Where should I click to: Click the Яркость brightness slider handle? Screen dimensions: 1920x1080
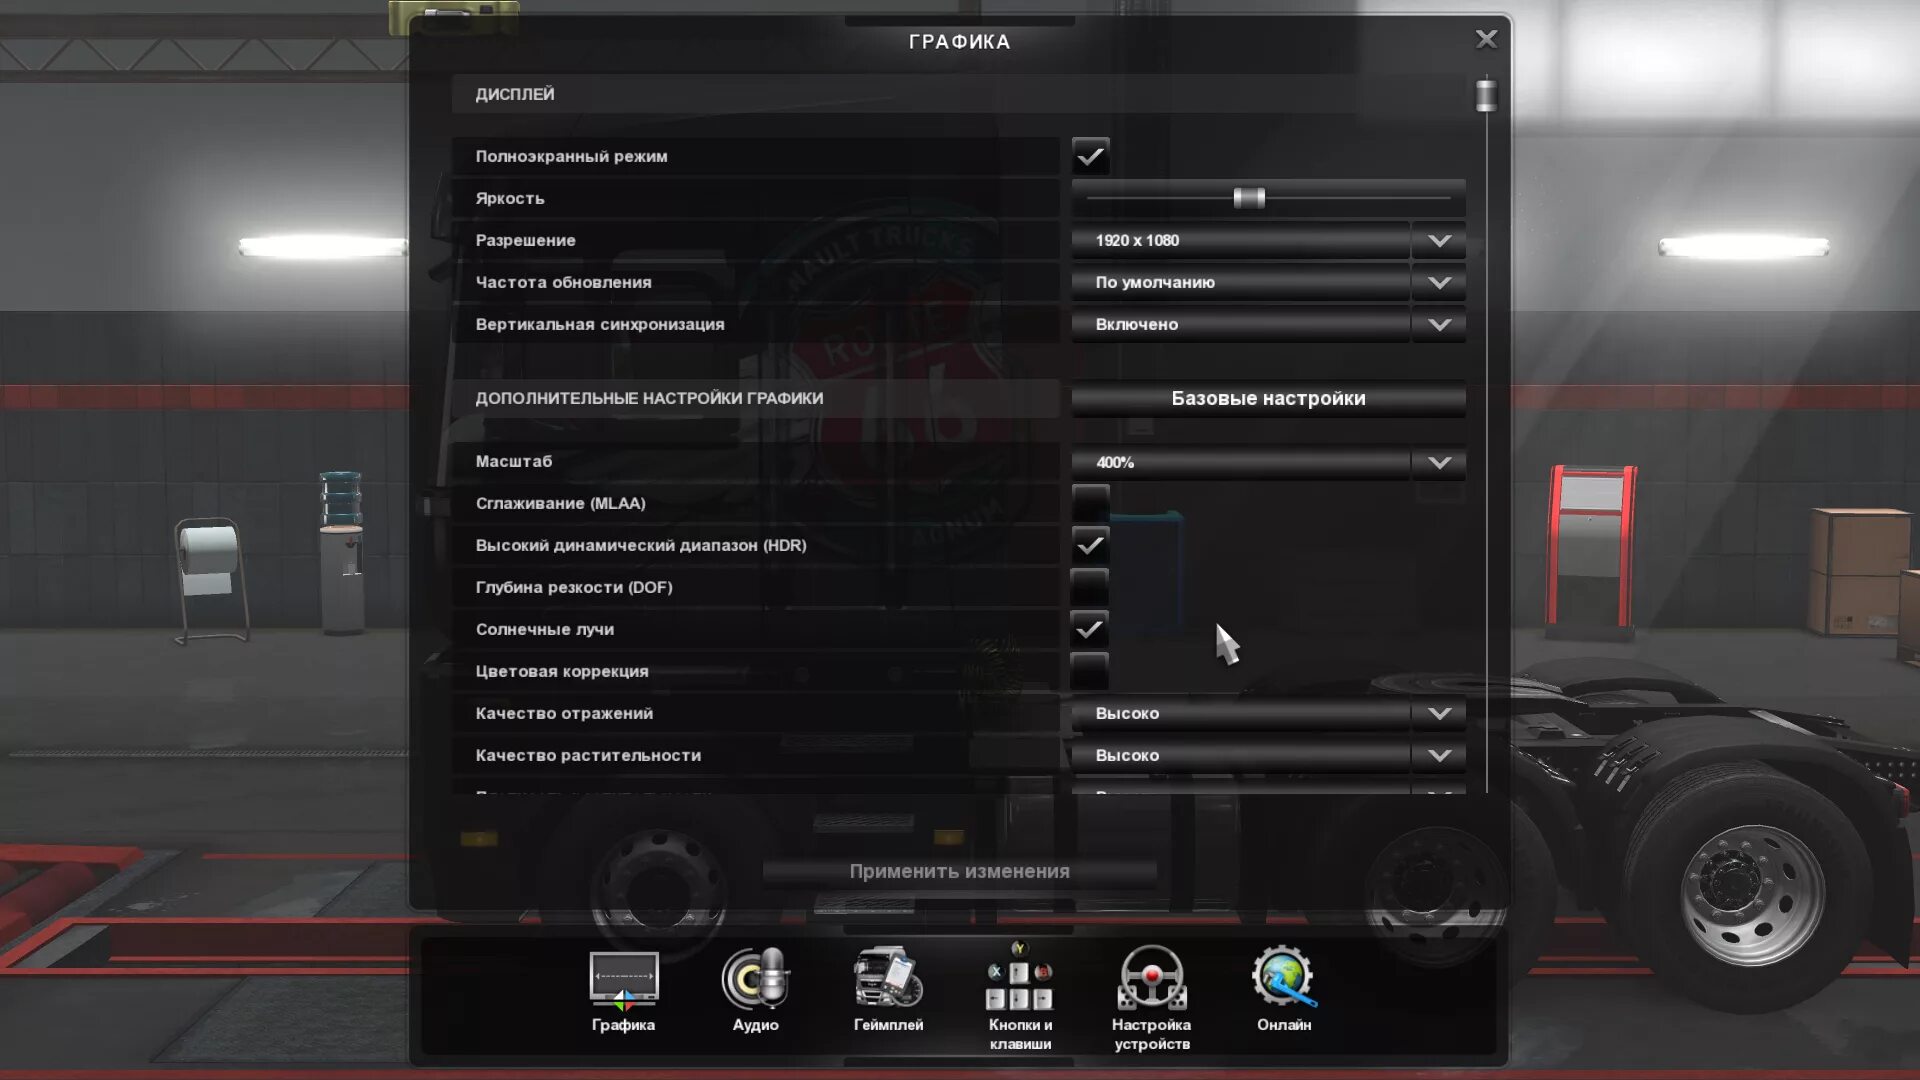[x=1249, y=198]
